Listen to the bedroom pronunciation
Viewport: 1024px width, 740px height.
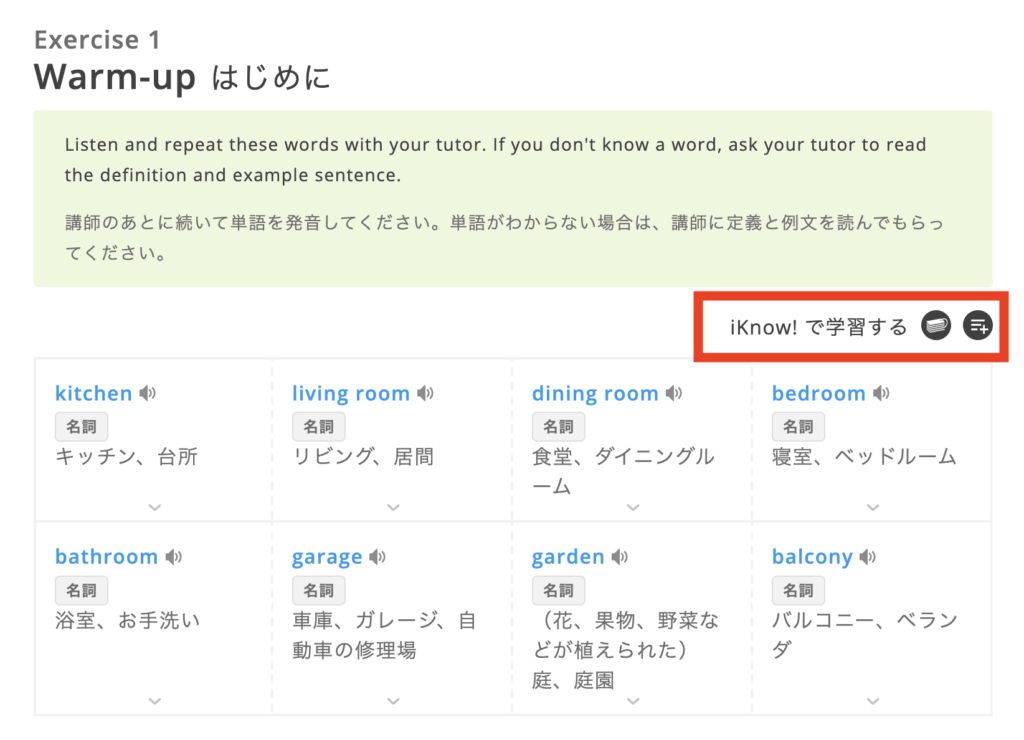pos(881,394)
